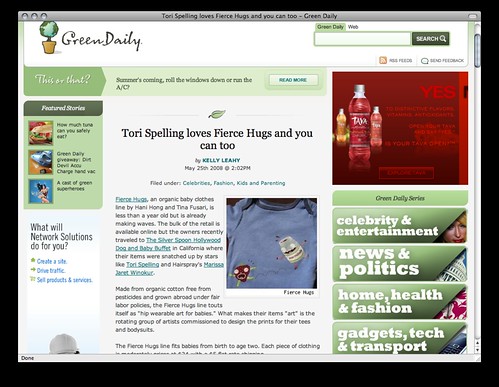Viewport: 499px width, 387px height.
Task: Click the toolbar toggle pill in the title bar
Action: pyautogui.click(x=472, y=16)
